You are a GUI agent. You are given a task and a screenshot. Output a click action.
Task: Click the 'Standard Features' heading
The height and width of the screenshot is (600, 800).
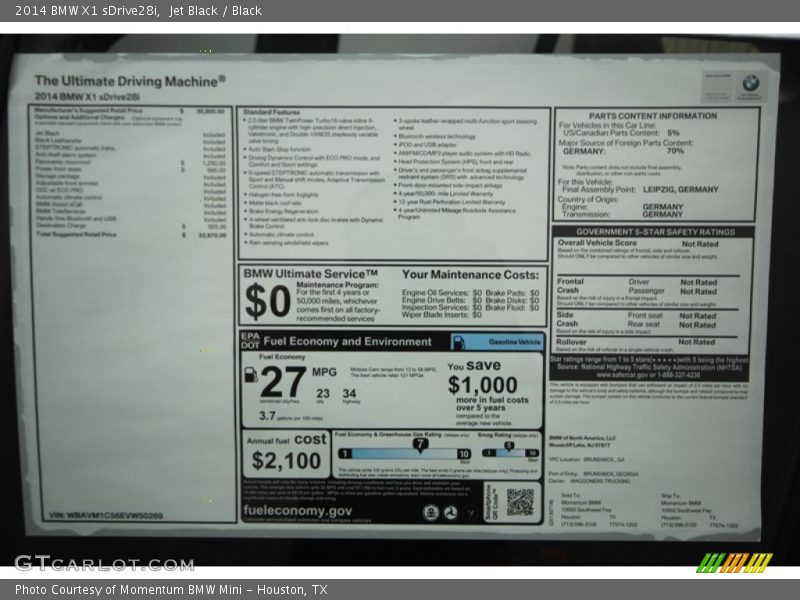pos(271,112)
